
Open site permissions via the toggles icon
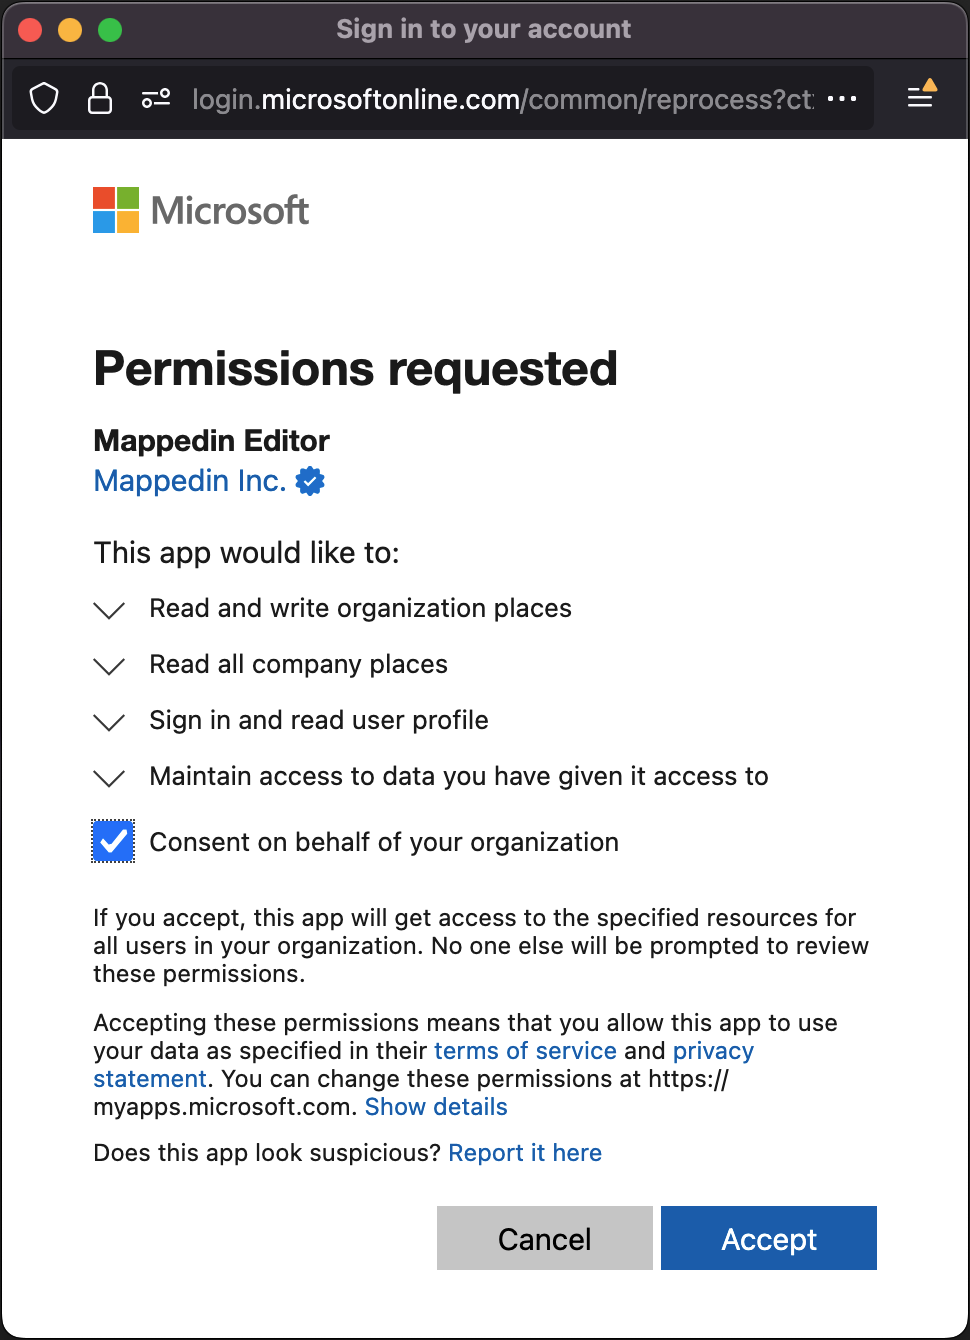(x=156, y=98)
